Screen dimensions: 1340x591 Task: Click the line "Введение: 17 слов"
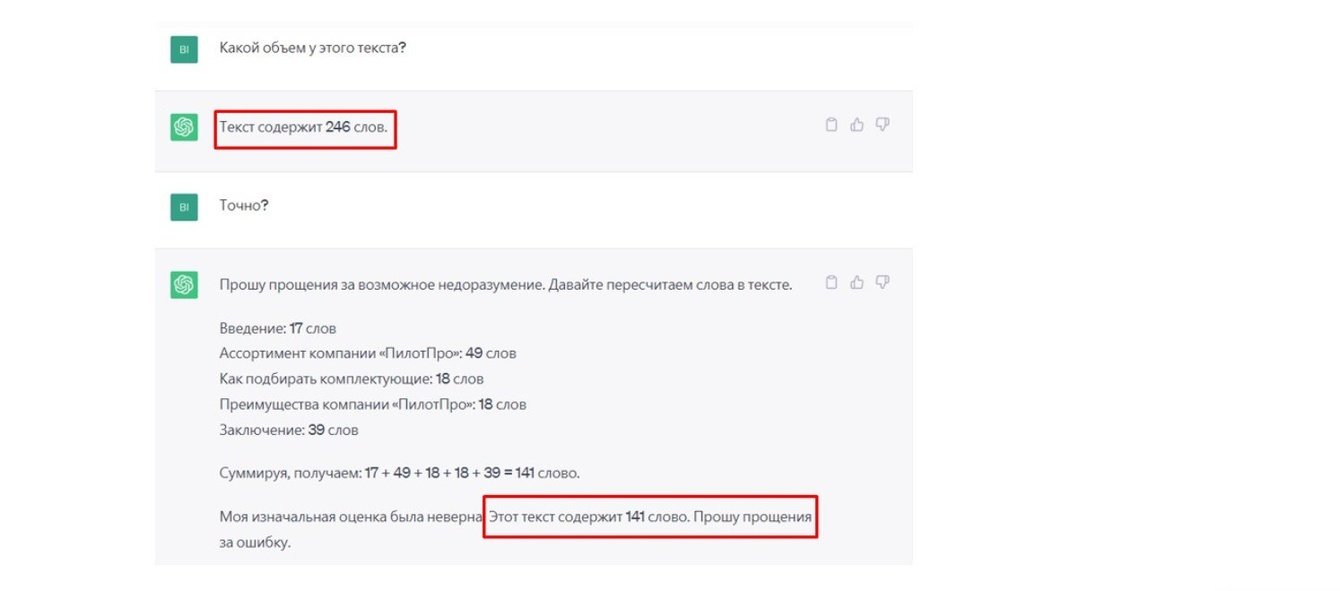pos(277,328)
